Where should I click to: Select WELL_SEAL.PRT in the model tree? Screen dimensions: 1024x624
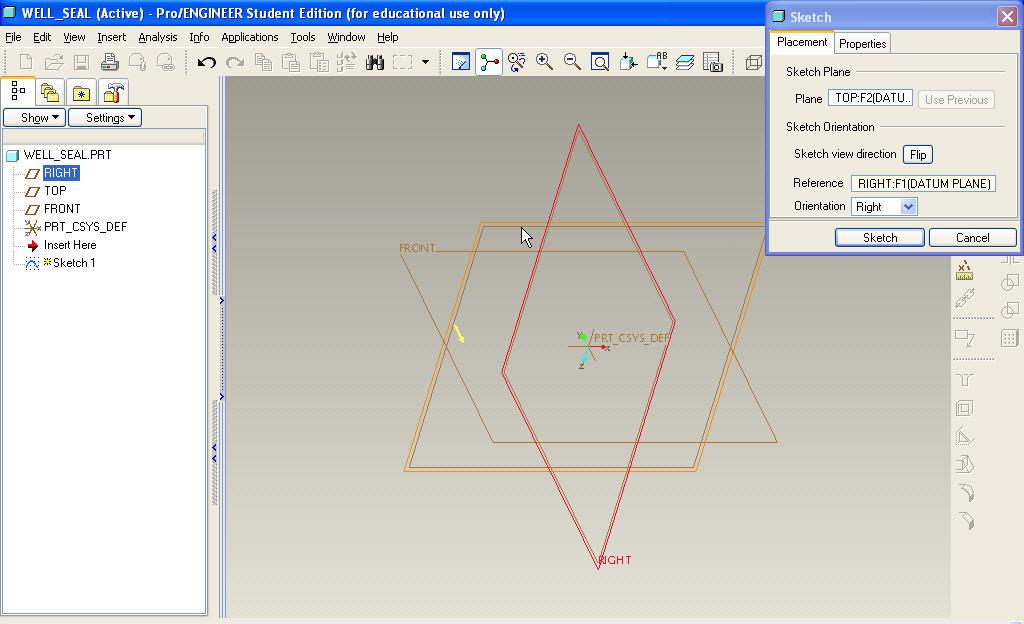(x=67, y=155)
